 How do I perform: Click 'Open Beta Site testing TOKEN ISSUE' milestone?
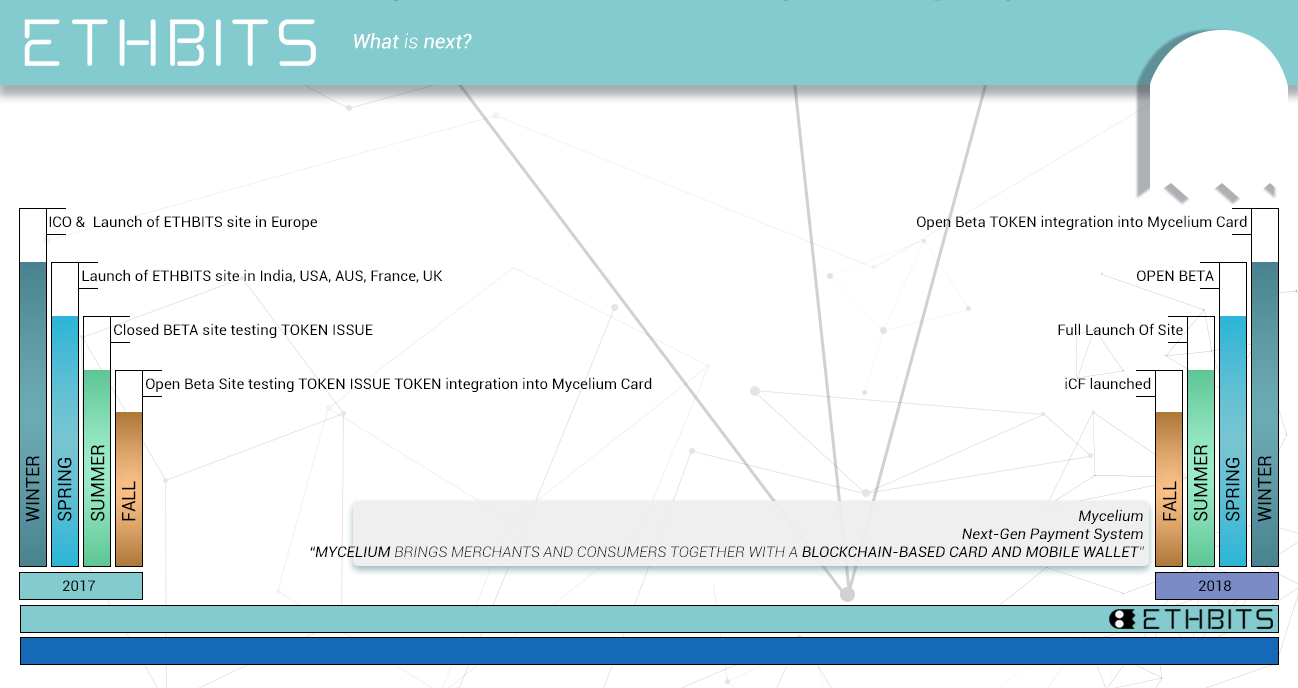(399, 384)
